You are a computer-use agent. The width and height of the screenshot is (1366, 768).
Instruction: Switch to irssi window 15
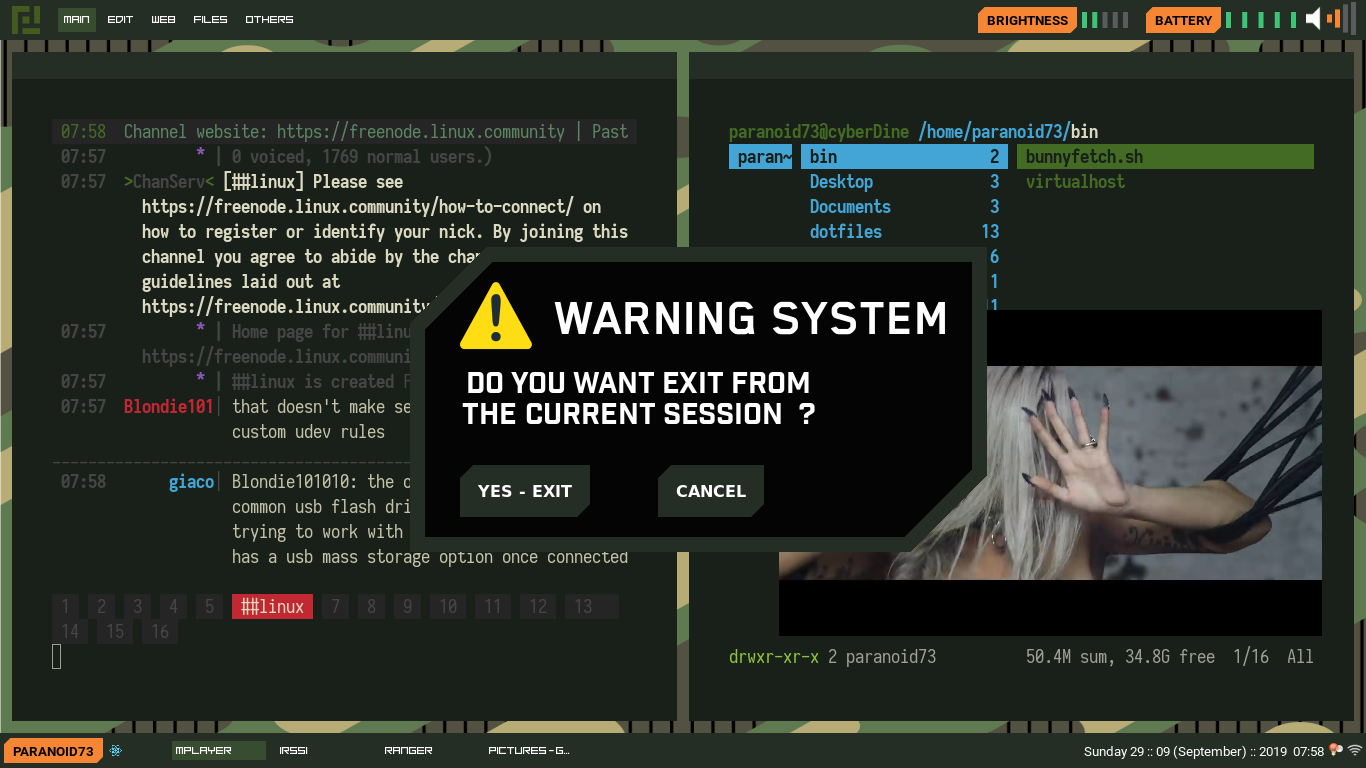tap(115, 631)
